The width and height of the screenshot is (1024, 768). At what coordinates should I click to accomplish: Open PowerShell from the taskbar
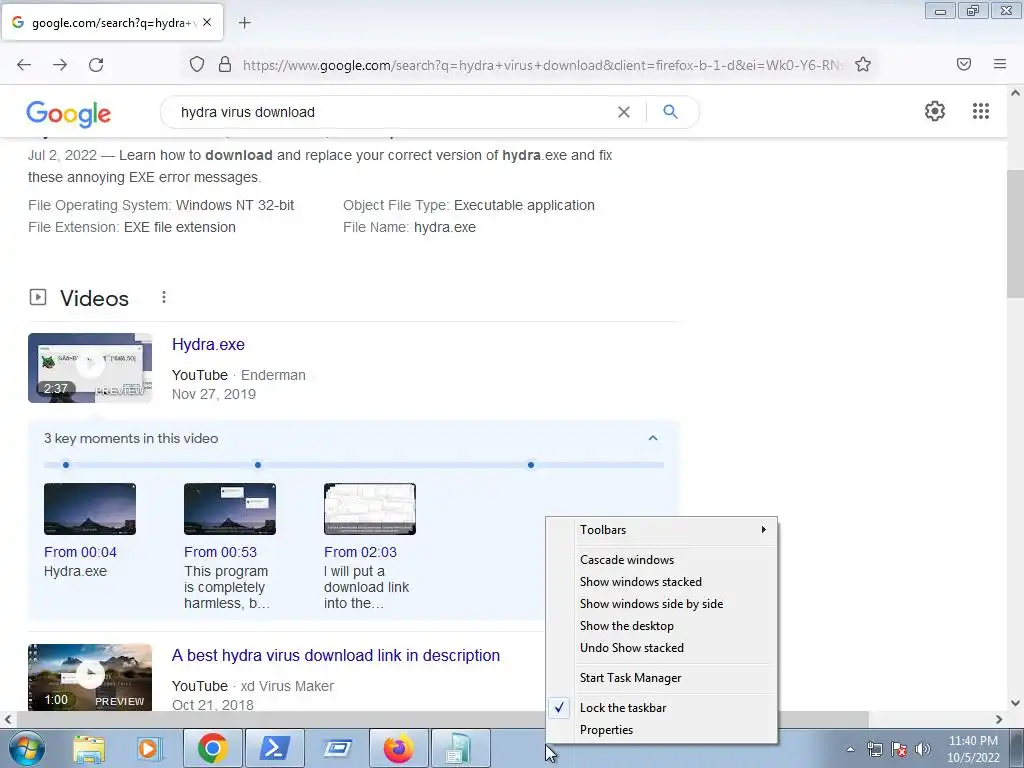coord(275,748)
